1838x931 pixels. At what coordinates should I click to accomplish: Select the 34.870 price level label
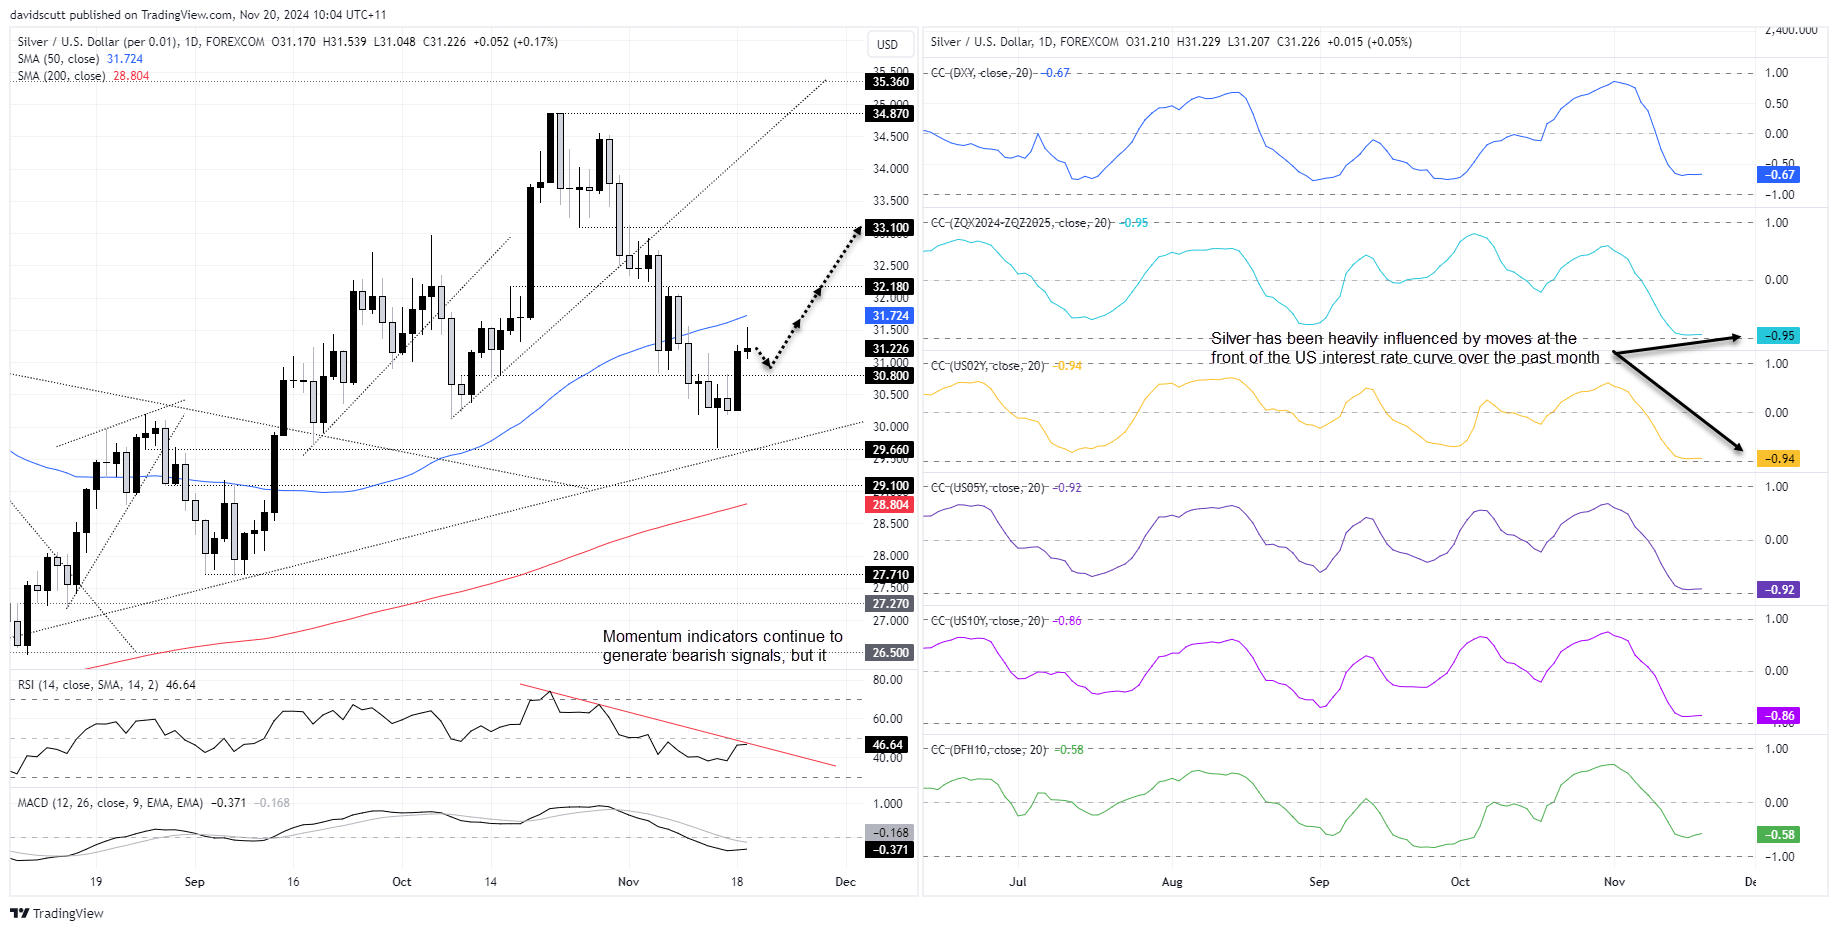[x=890, y=114]
